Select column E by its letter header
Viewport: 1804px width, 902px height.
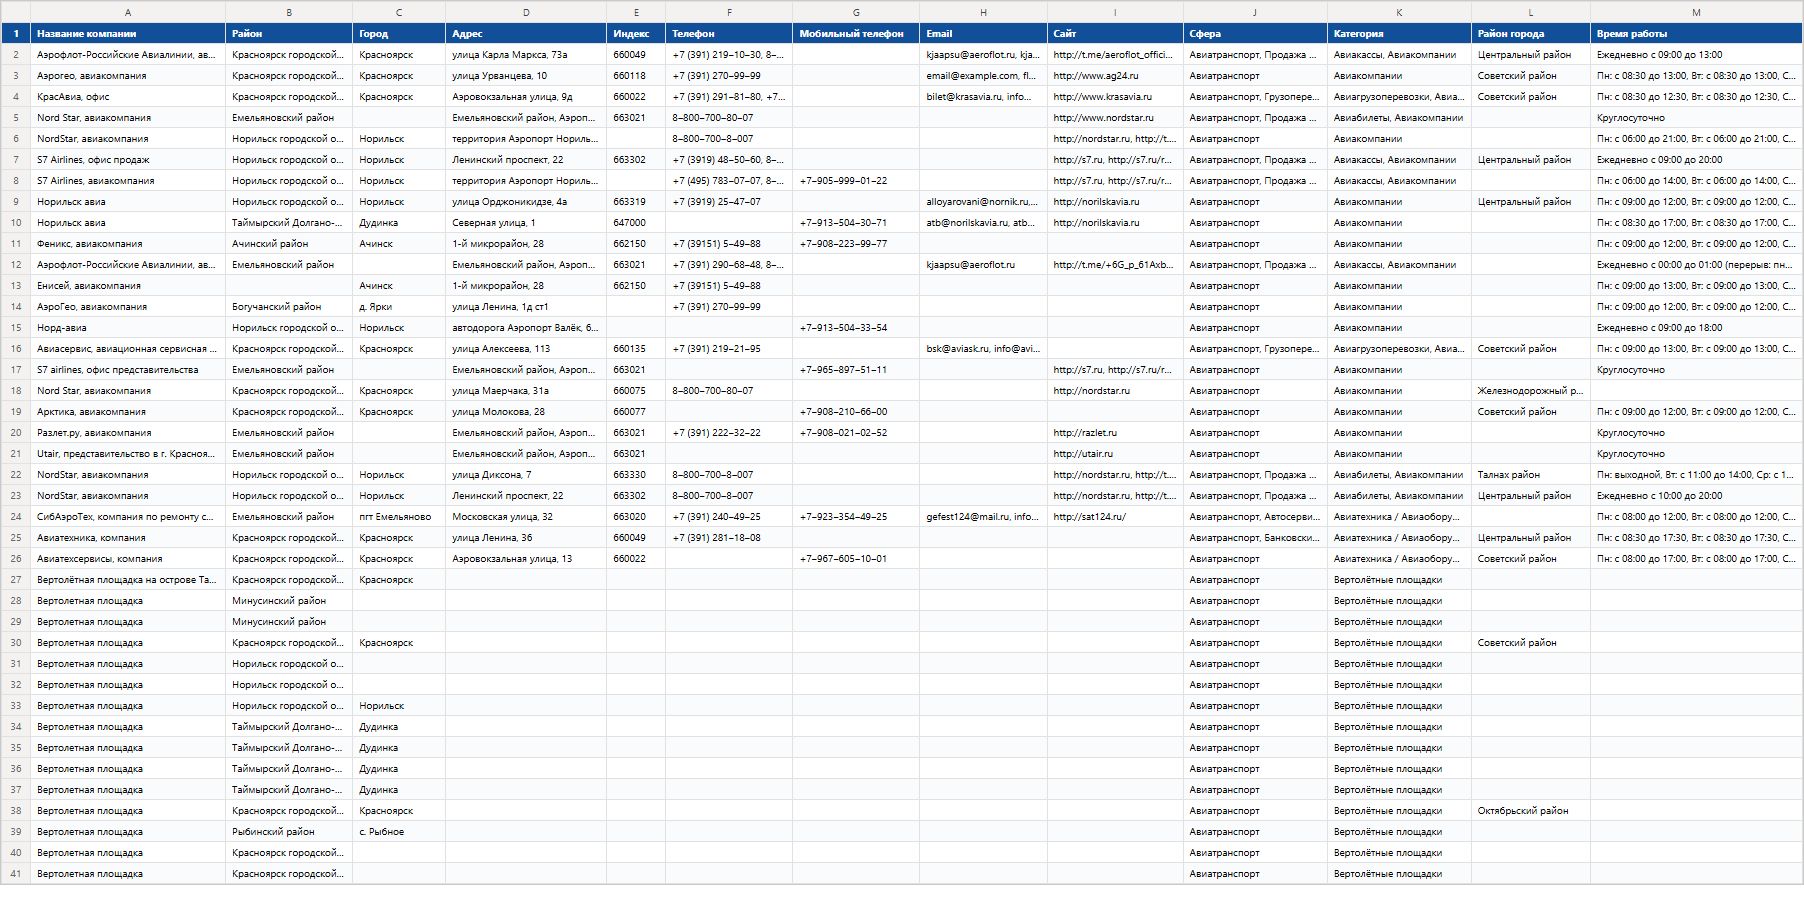pyautogui.click(x=636, y=12)
